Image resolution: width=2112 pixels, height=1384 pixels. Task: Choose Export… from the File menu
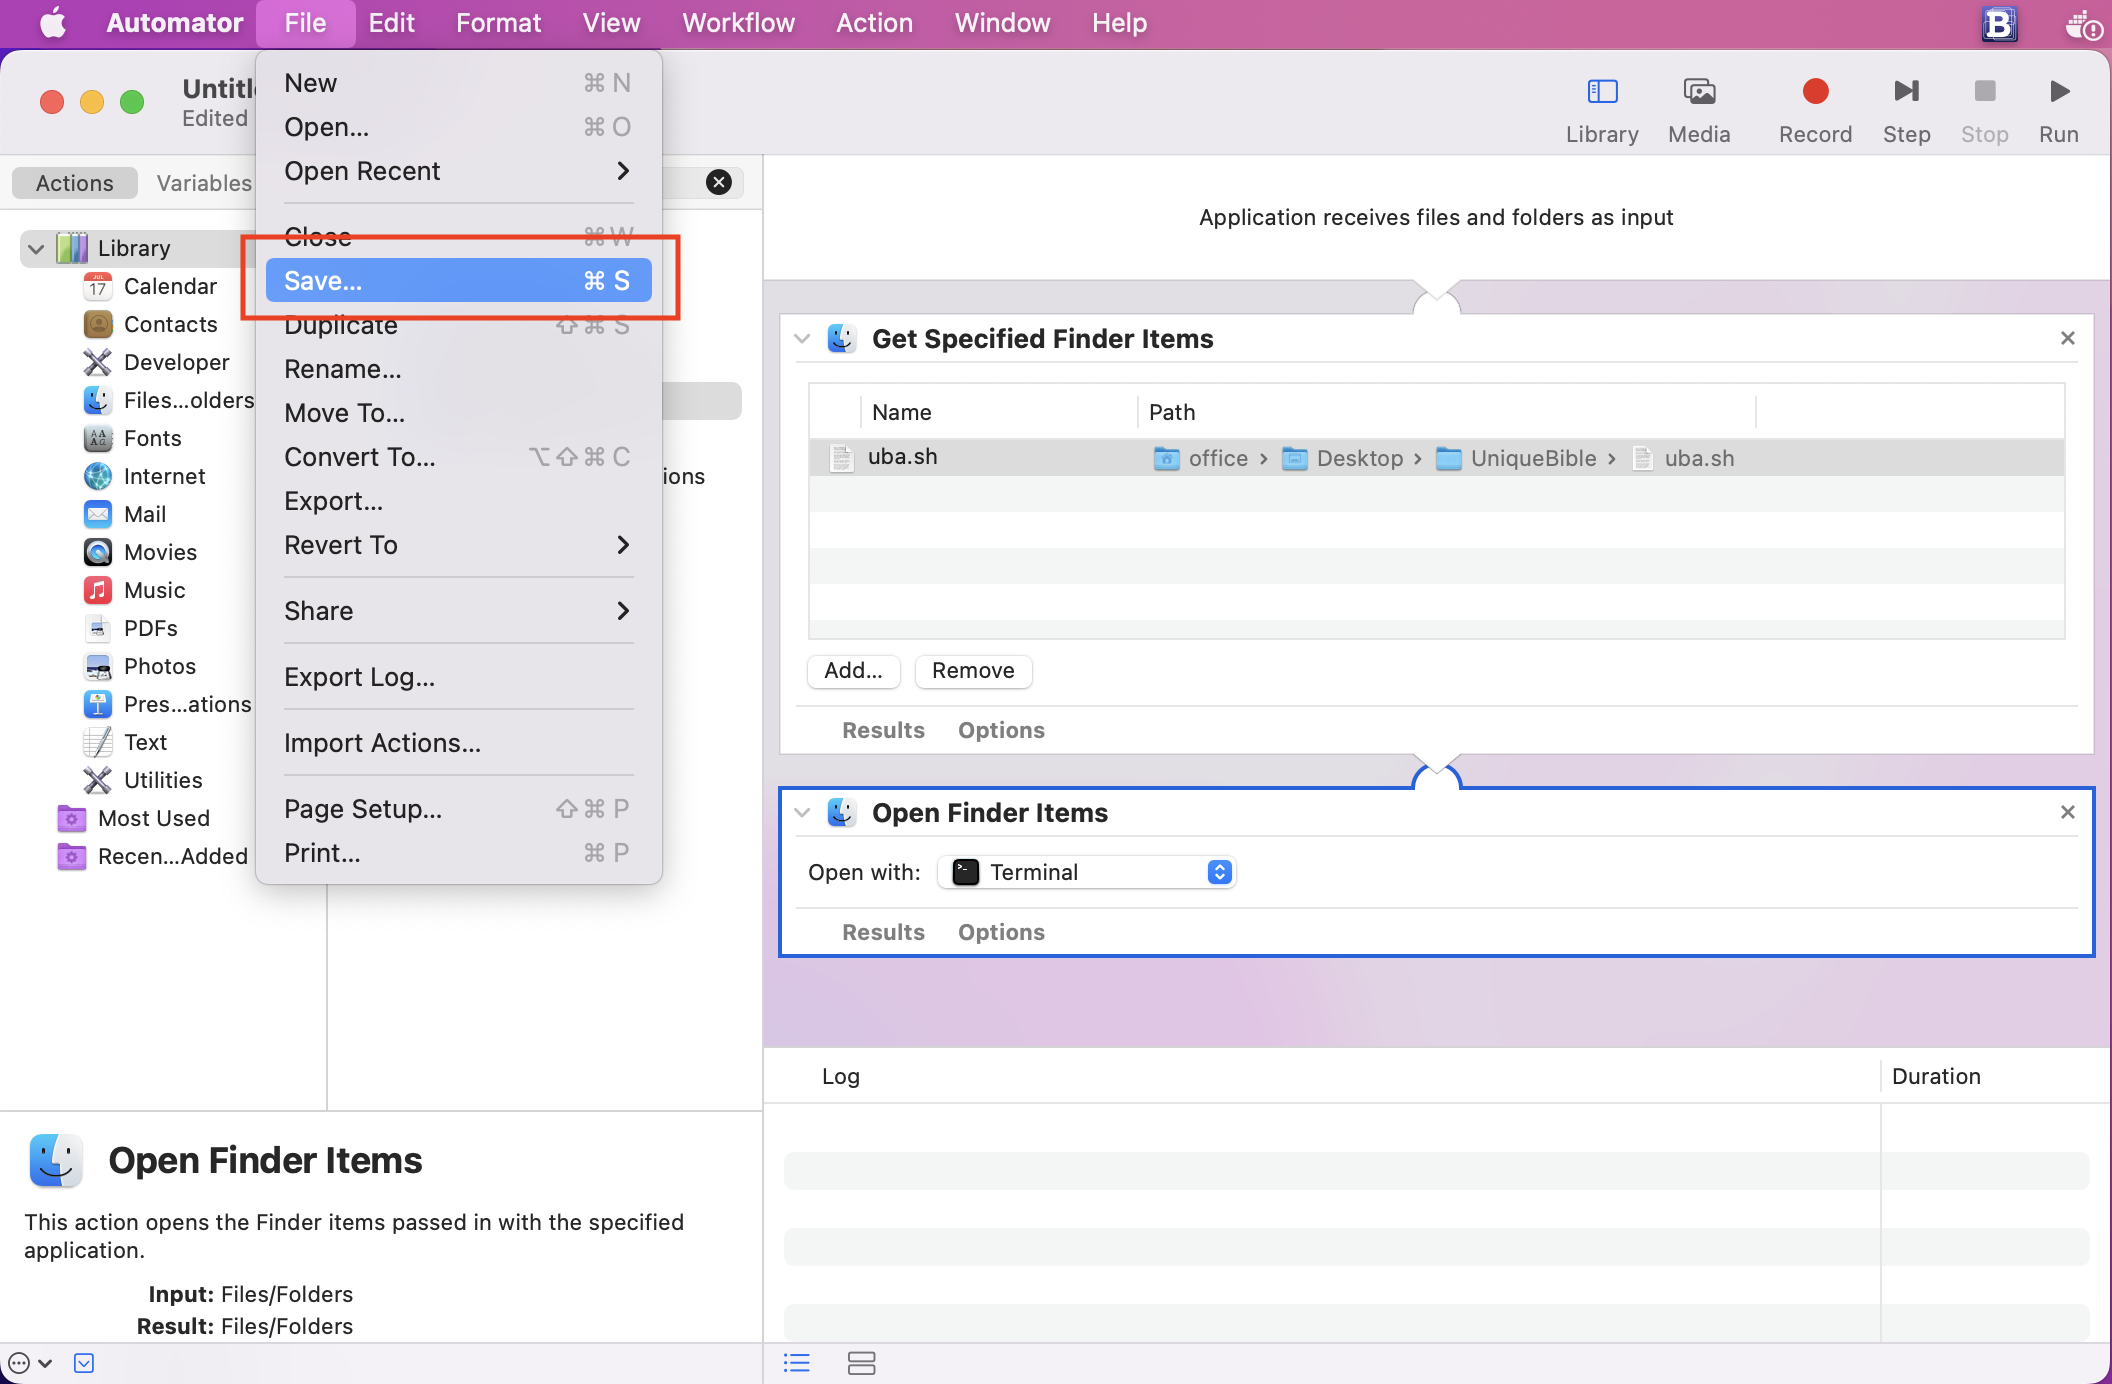pyautogui.click(x=458, y=501)
